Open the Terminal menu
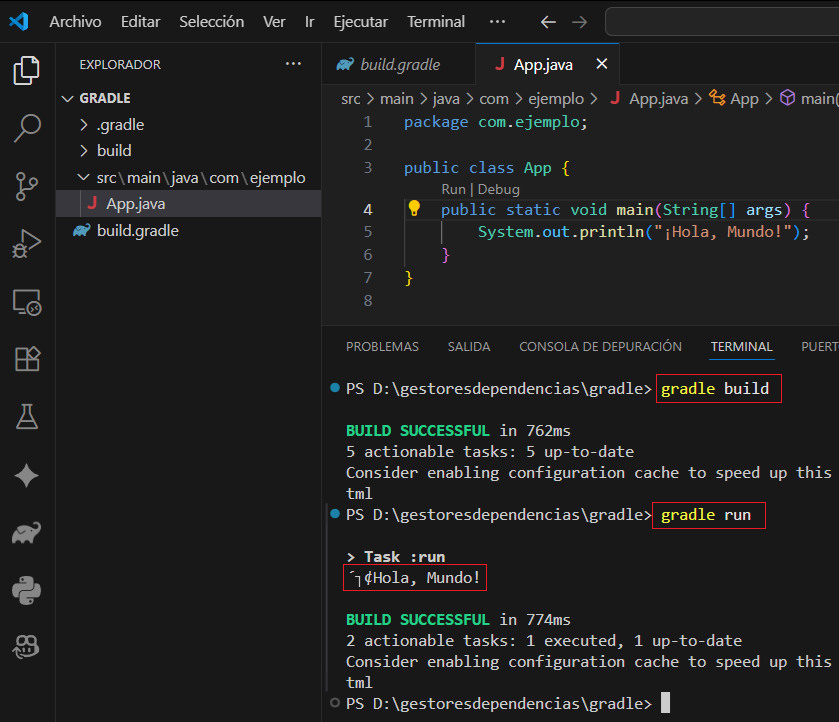The width and height of the screenshot is (839, 722). (x=436, y=21)
